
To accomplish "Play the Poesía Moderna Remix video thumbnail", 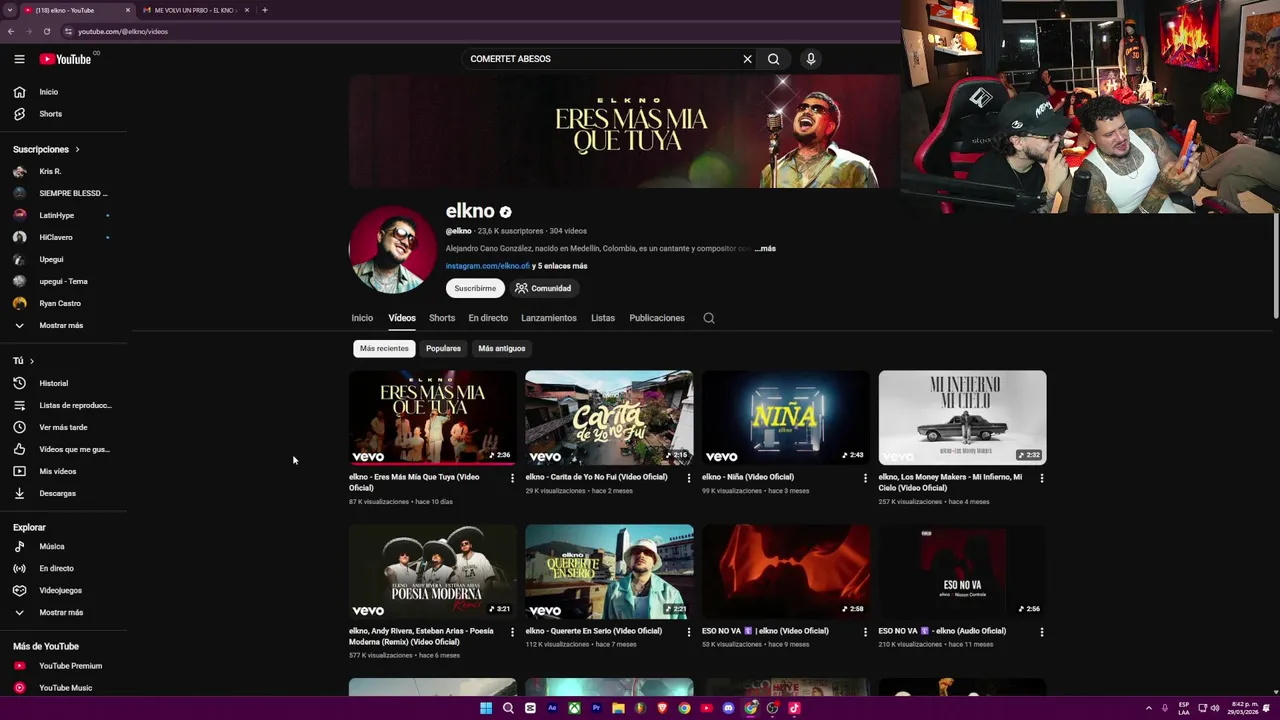I will coord(432,572).
